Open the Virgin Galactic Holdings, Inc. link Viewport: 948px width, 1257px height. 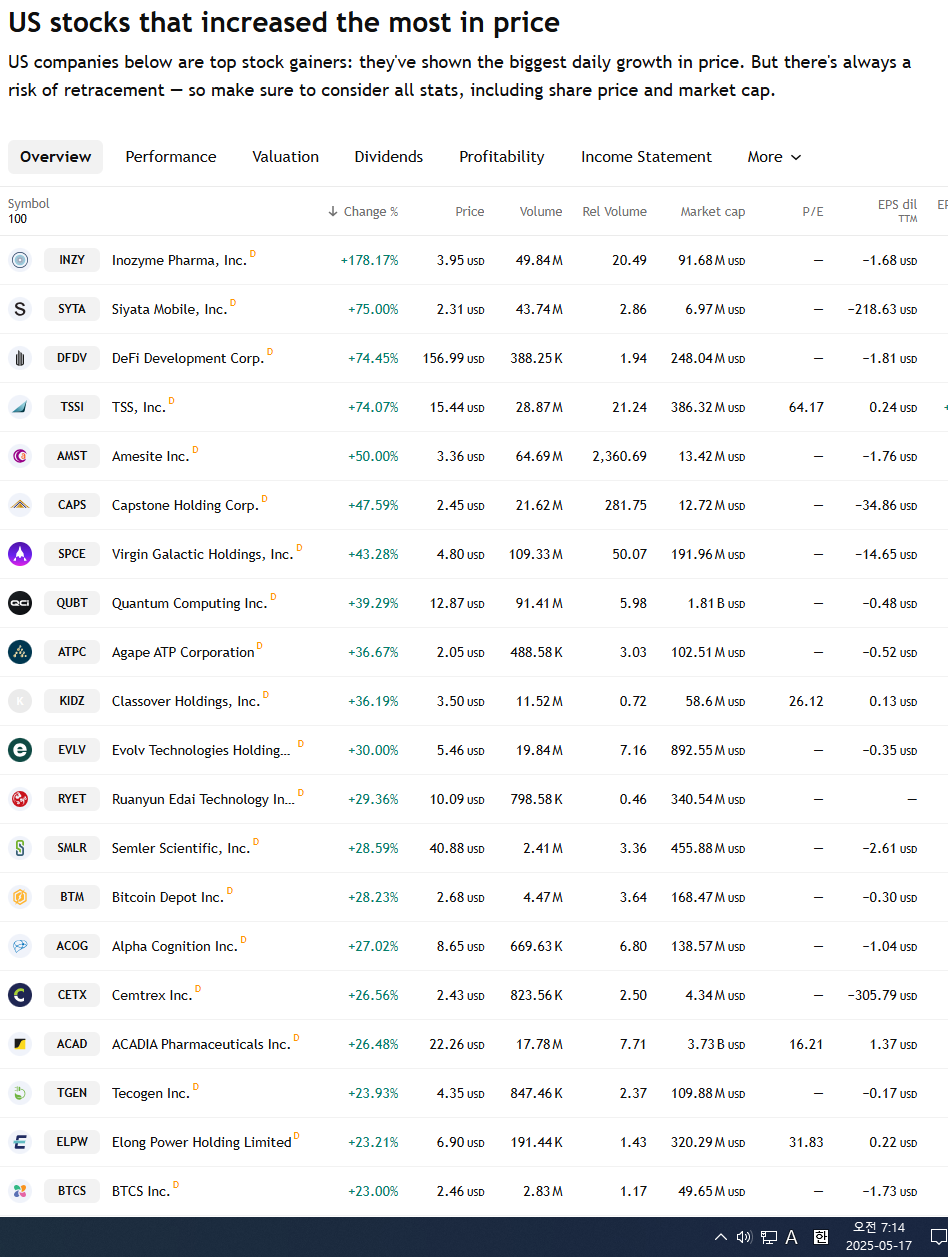tap(202, 554)
